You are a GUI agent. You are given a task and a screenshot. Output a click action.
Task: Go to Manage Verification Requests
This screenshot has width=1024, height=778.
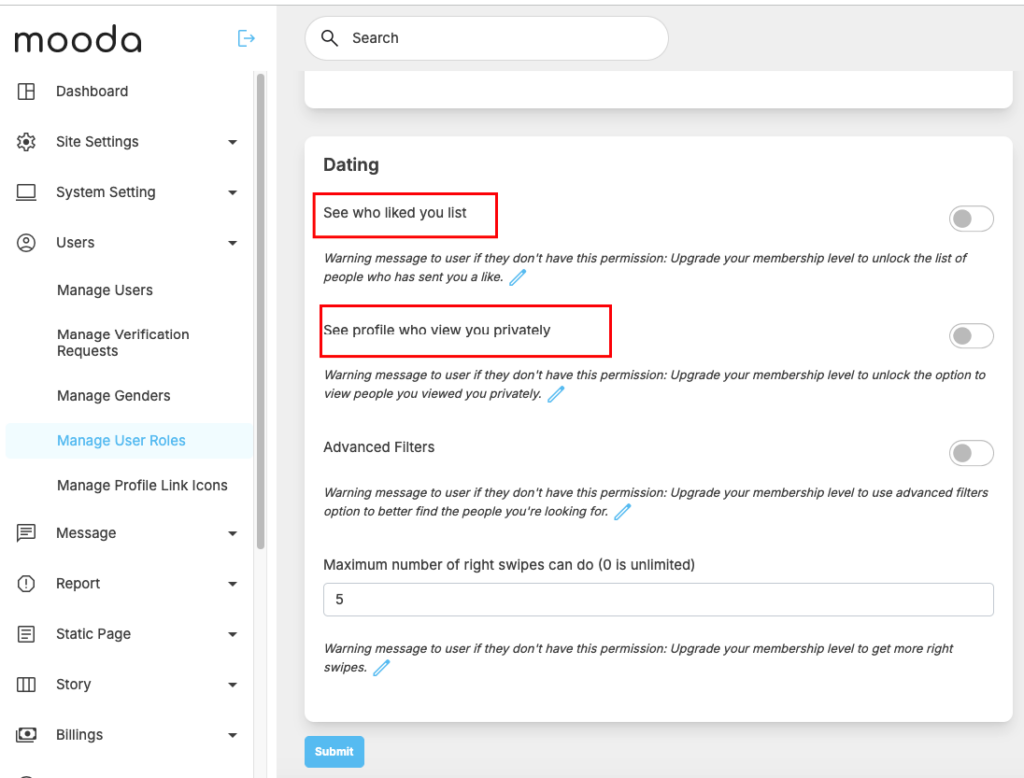coord(123,343)
